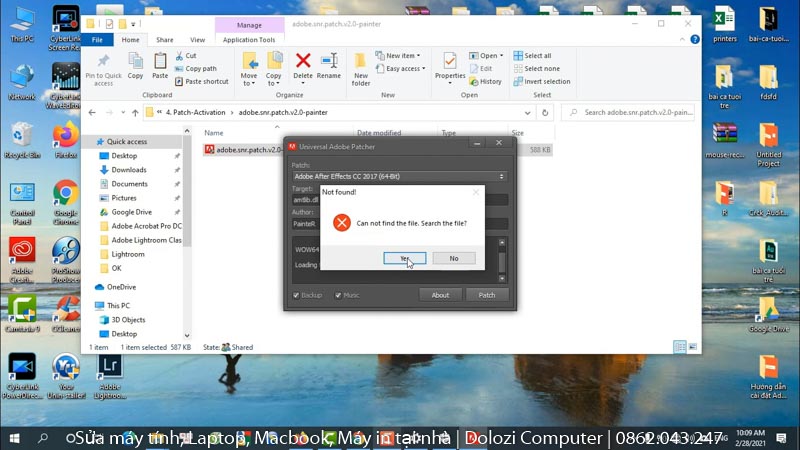Click the Pin to Quick access icon

(x=104, y=66)
